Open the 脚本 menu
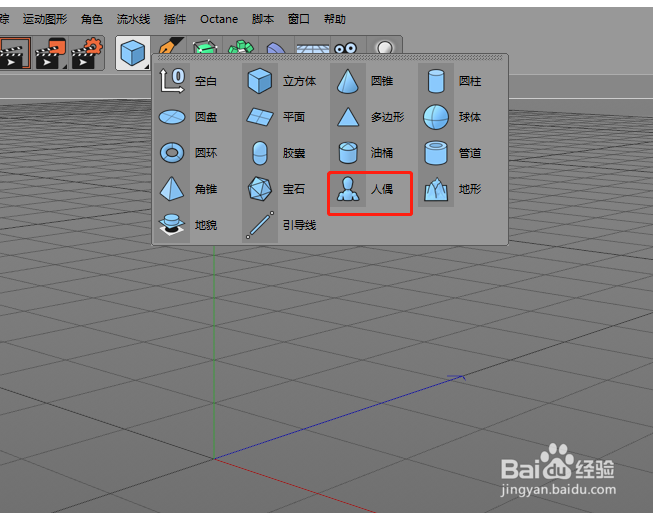Screen dimensions: 653x513 click(x=263, y=19)
